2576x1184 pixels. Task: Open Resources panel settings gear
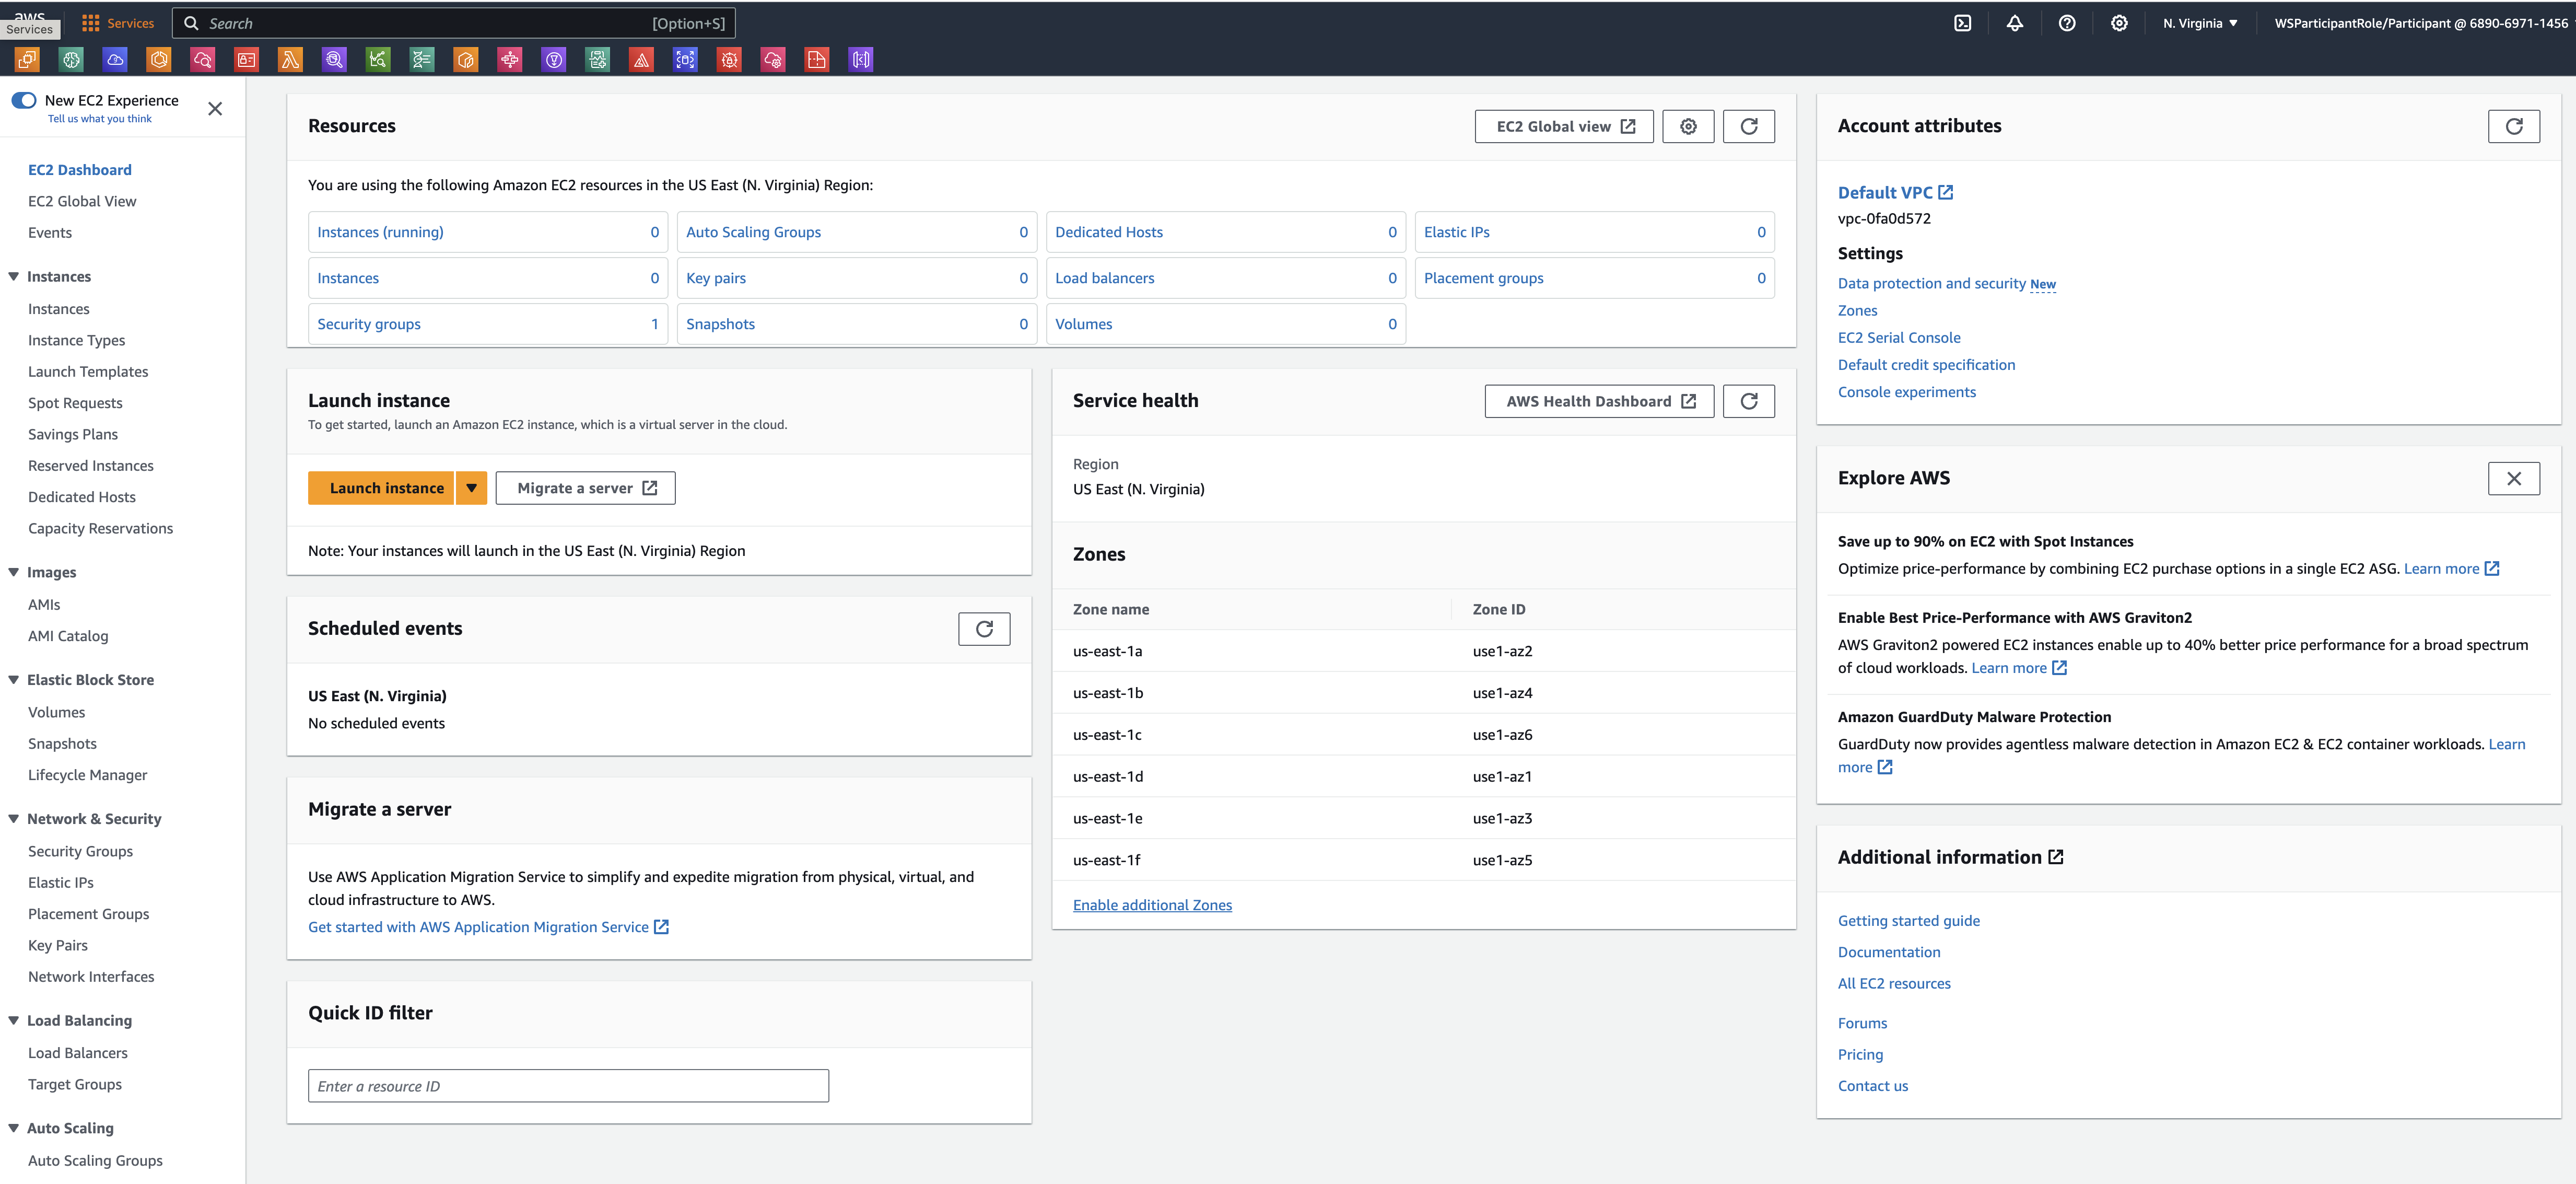(1688, 126)
